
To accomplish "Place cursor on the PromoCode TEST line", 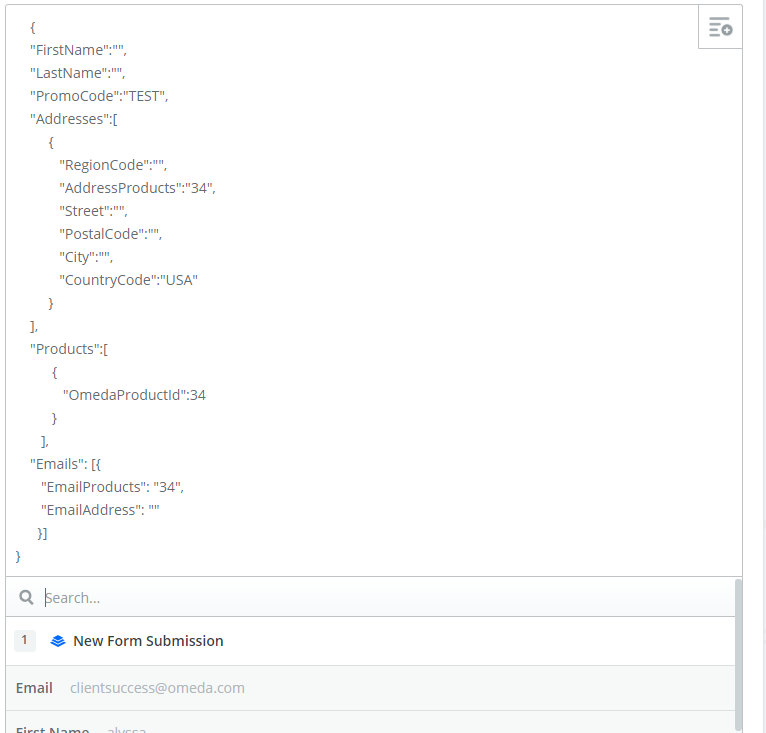I will click(x=99, y=96).
